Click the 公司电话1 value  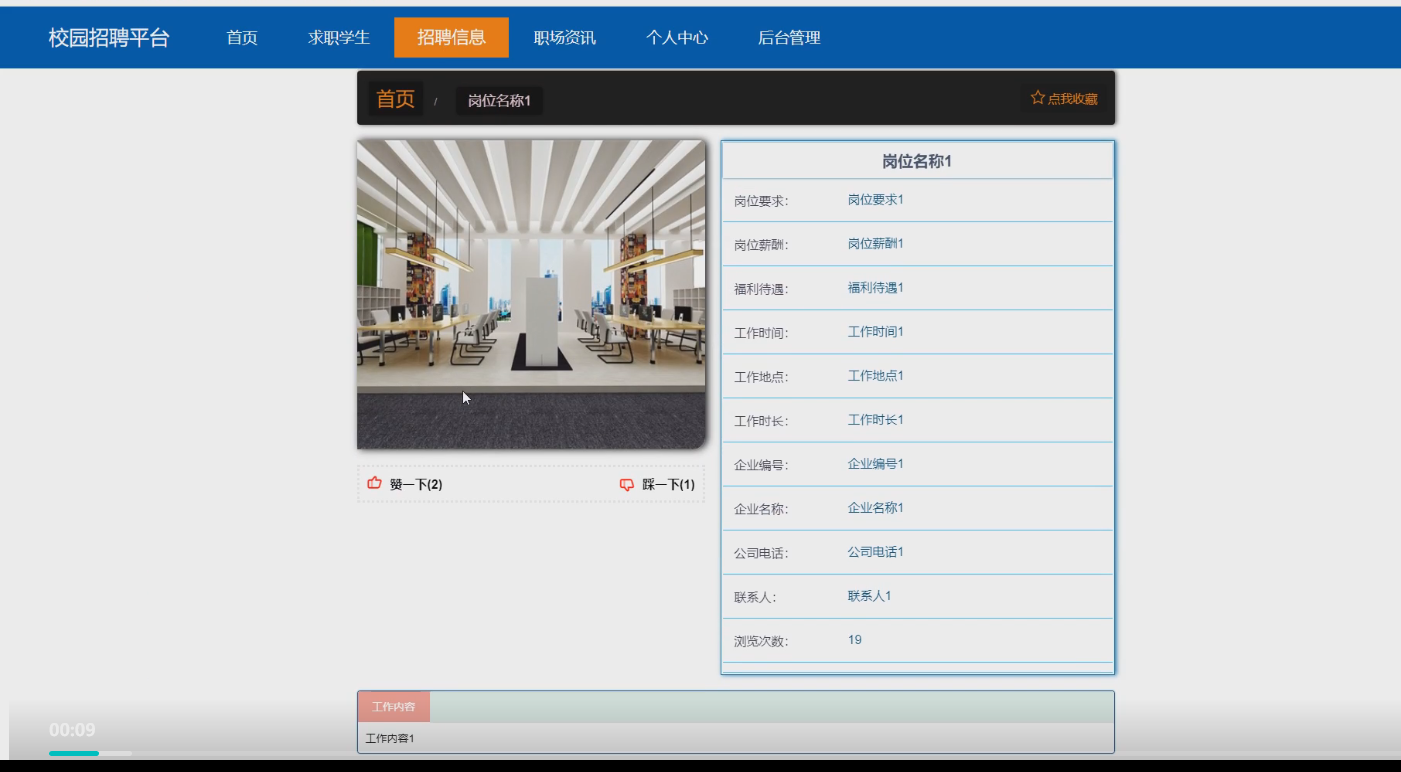tap(876, 552)
